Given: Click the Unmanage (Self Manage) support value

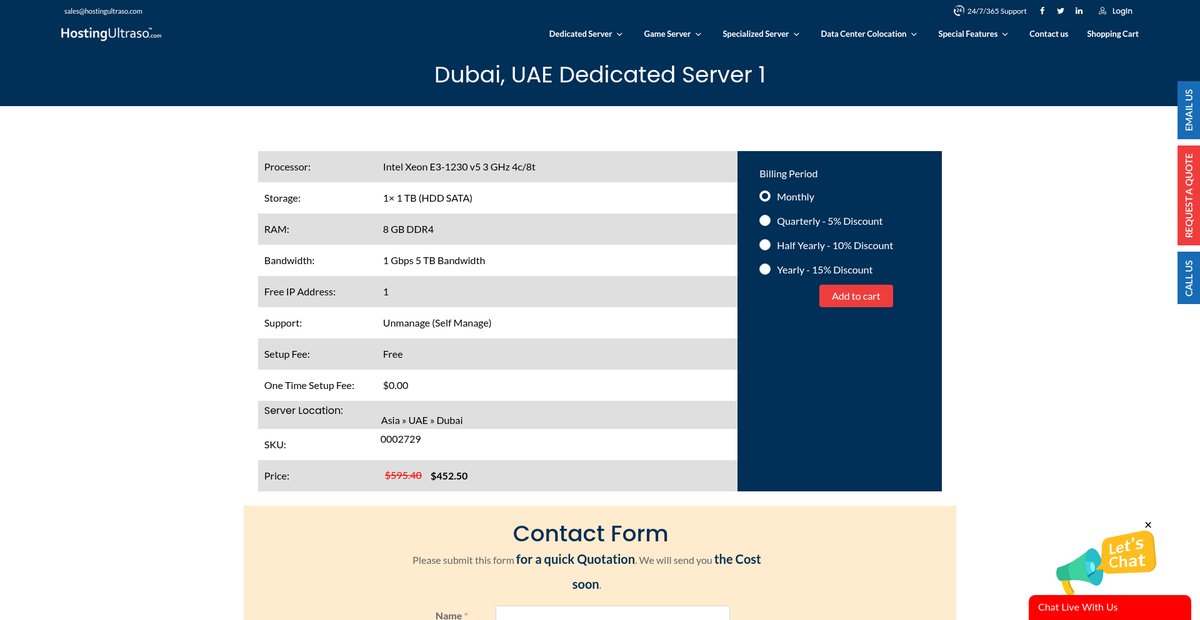Looking at the screenshot, I should (x=437, y=323).
